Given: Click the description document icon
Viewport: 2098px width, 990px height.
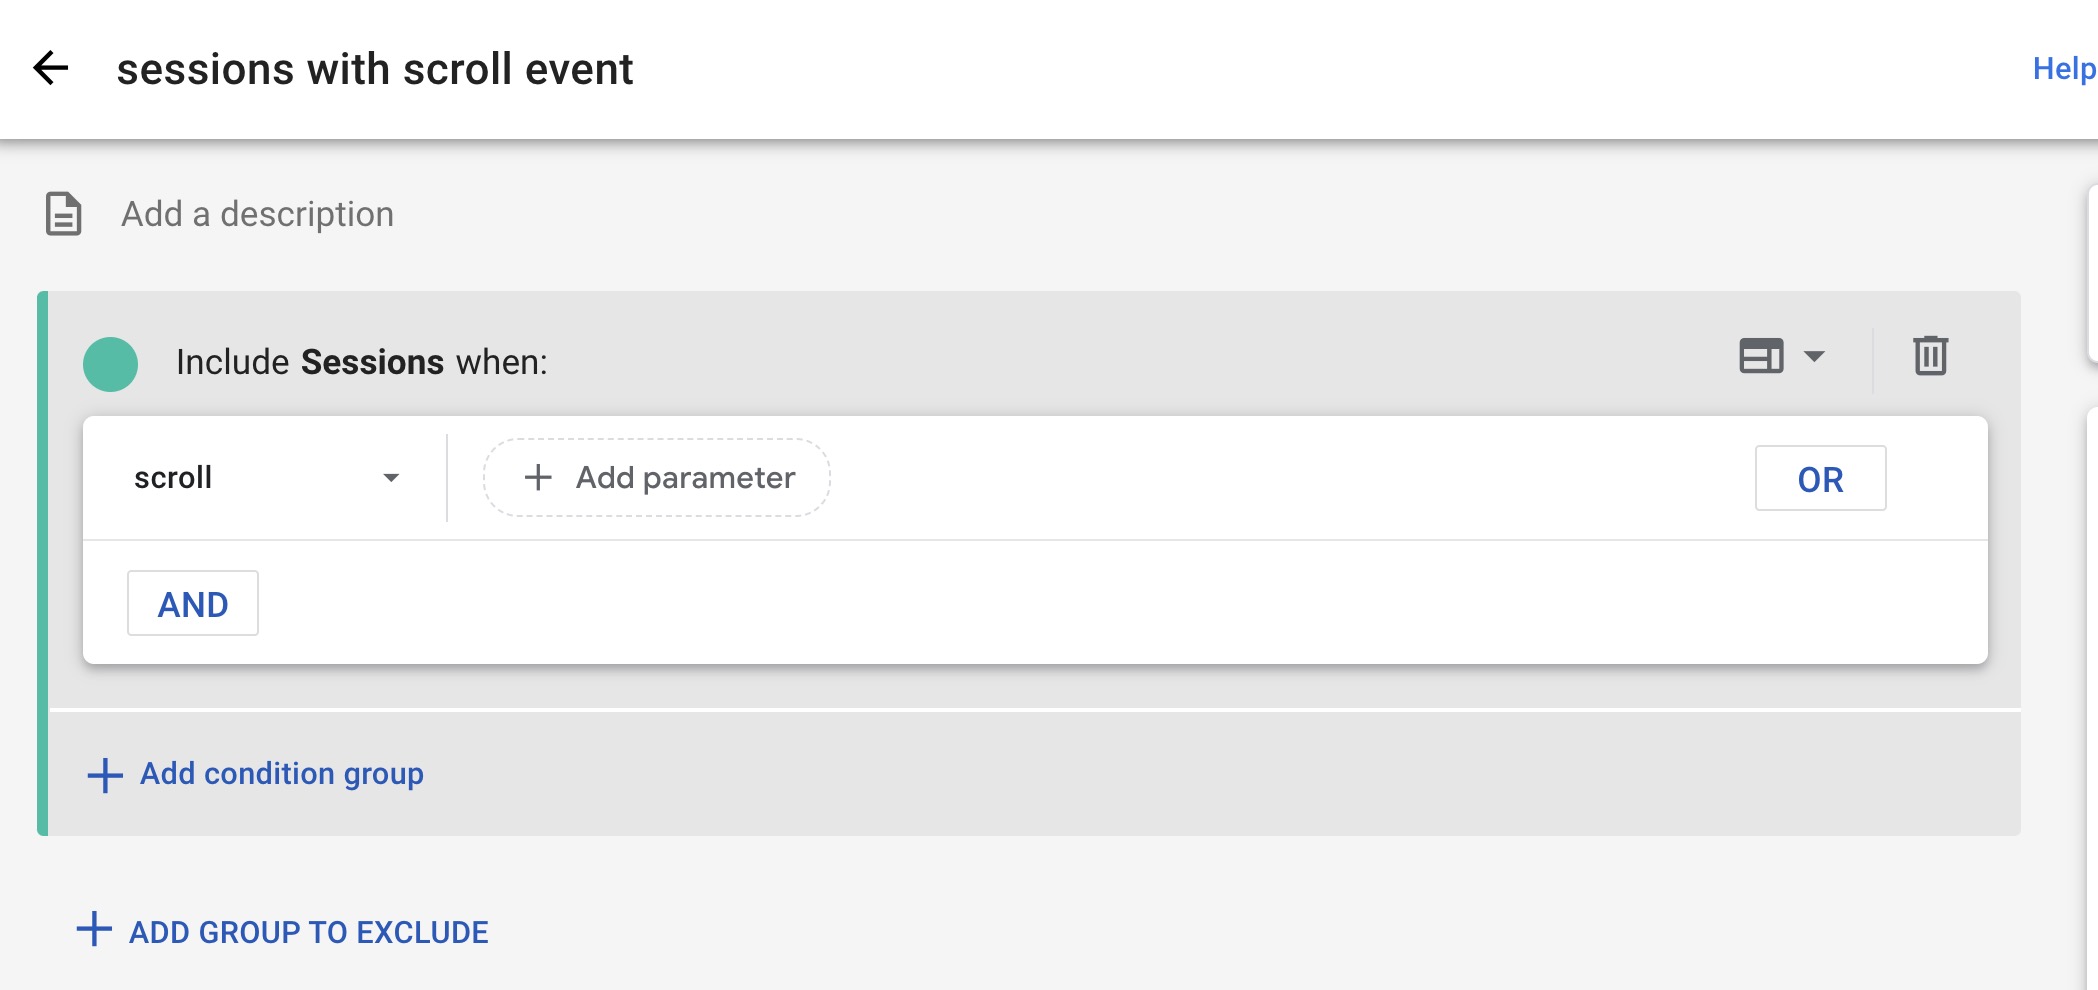Looking at the screenshot, I should (64, 214).
